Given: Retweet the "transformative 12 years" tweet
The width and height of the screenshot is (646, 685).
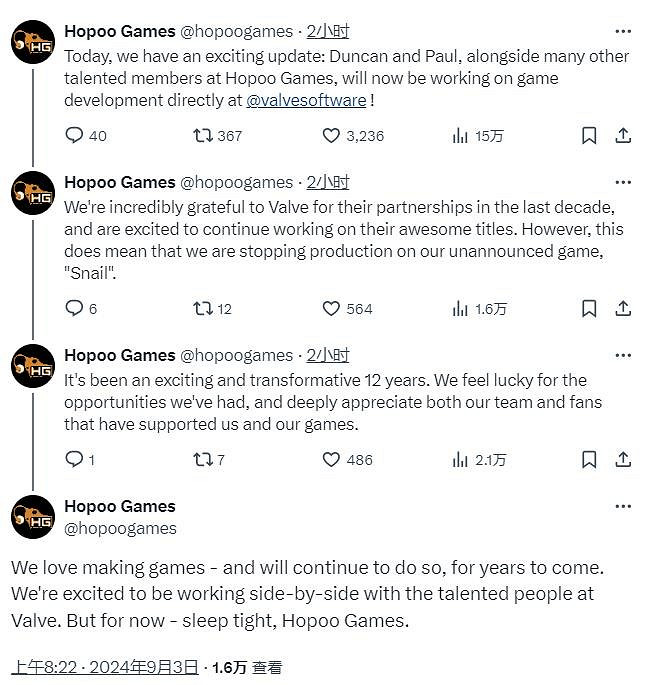Looking at the screenshot, I should click(203, 459).
